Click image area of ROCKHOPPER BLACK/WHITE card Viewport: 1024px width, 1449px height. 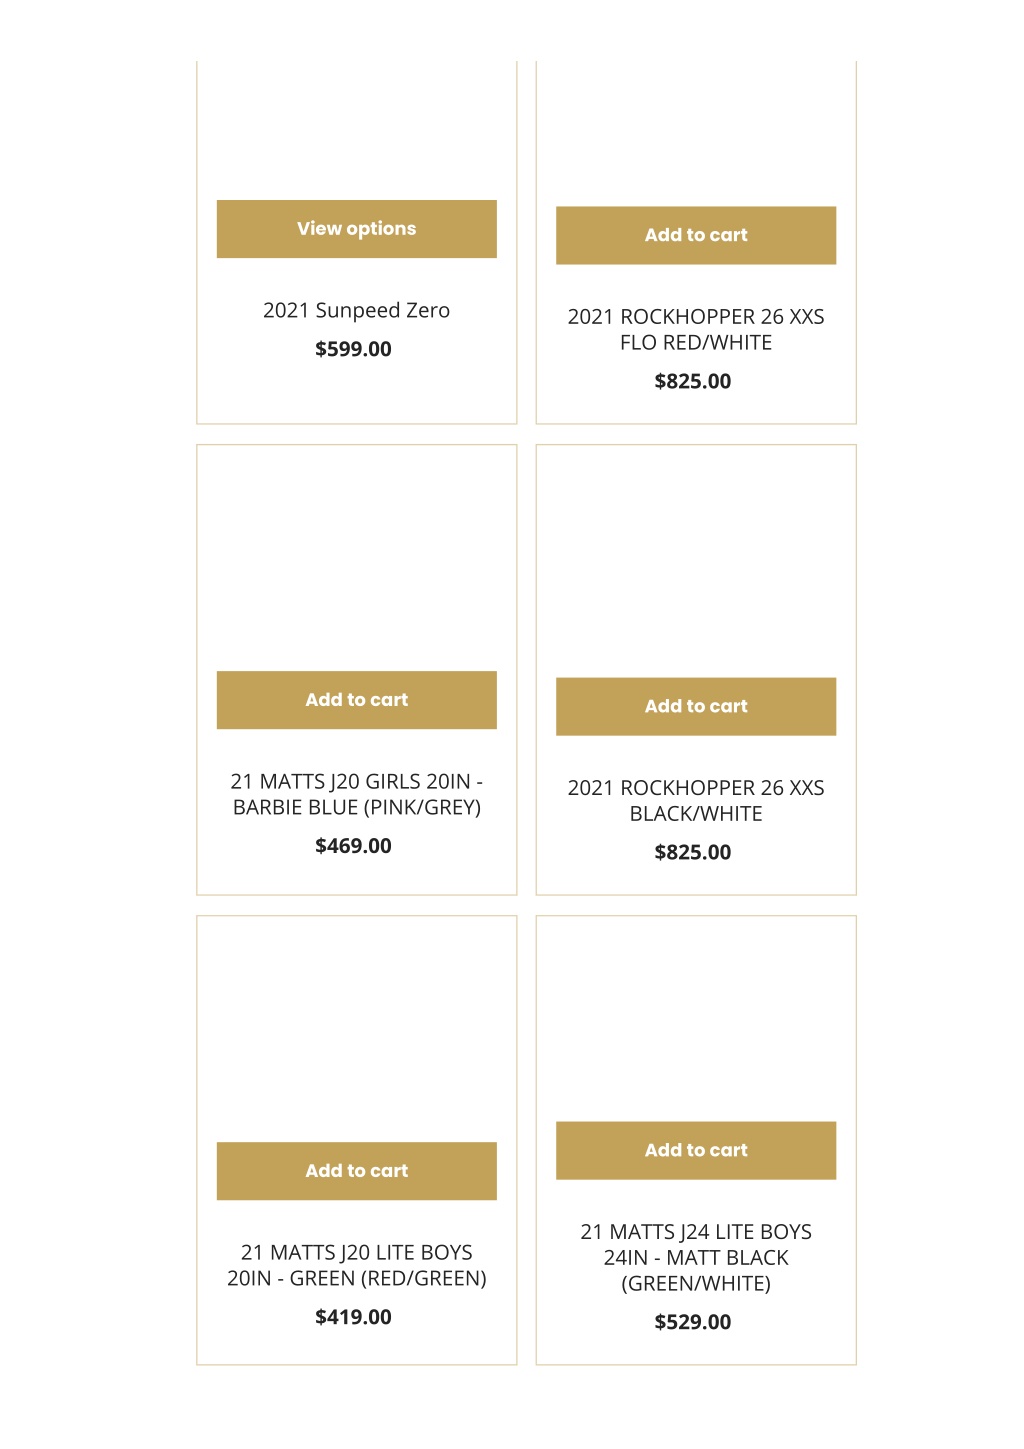tap(696, 561)
